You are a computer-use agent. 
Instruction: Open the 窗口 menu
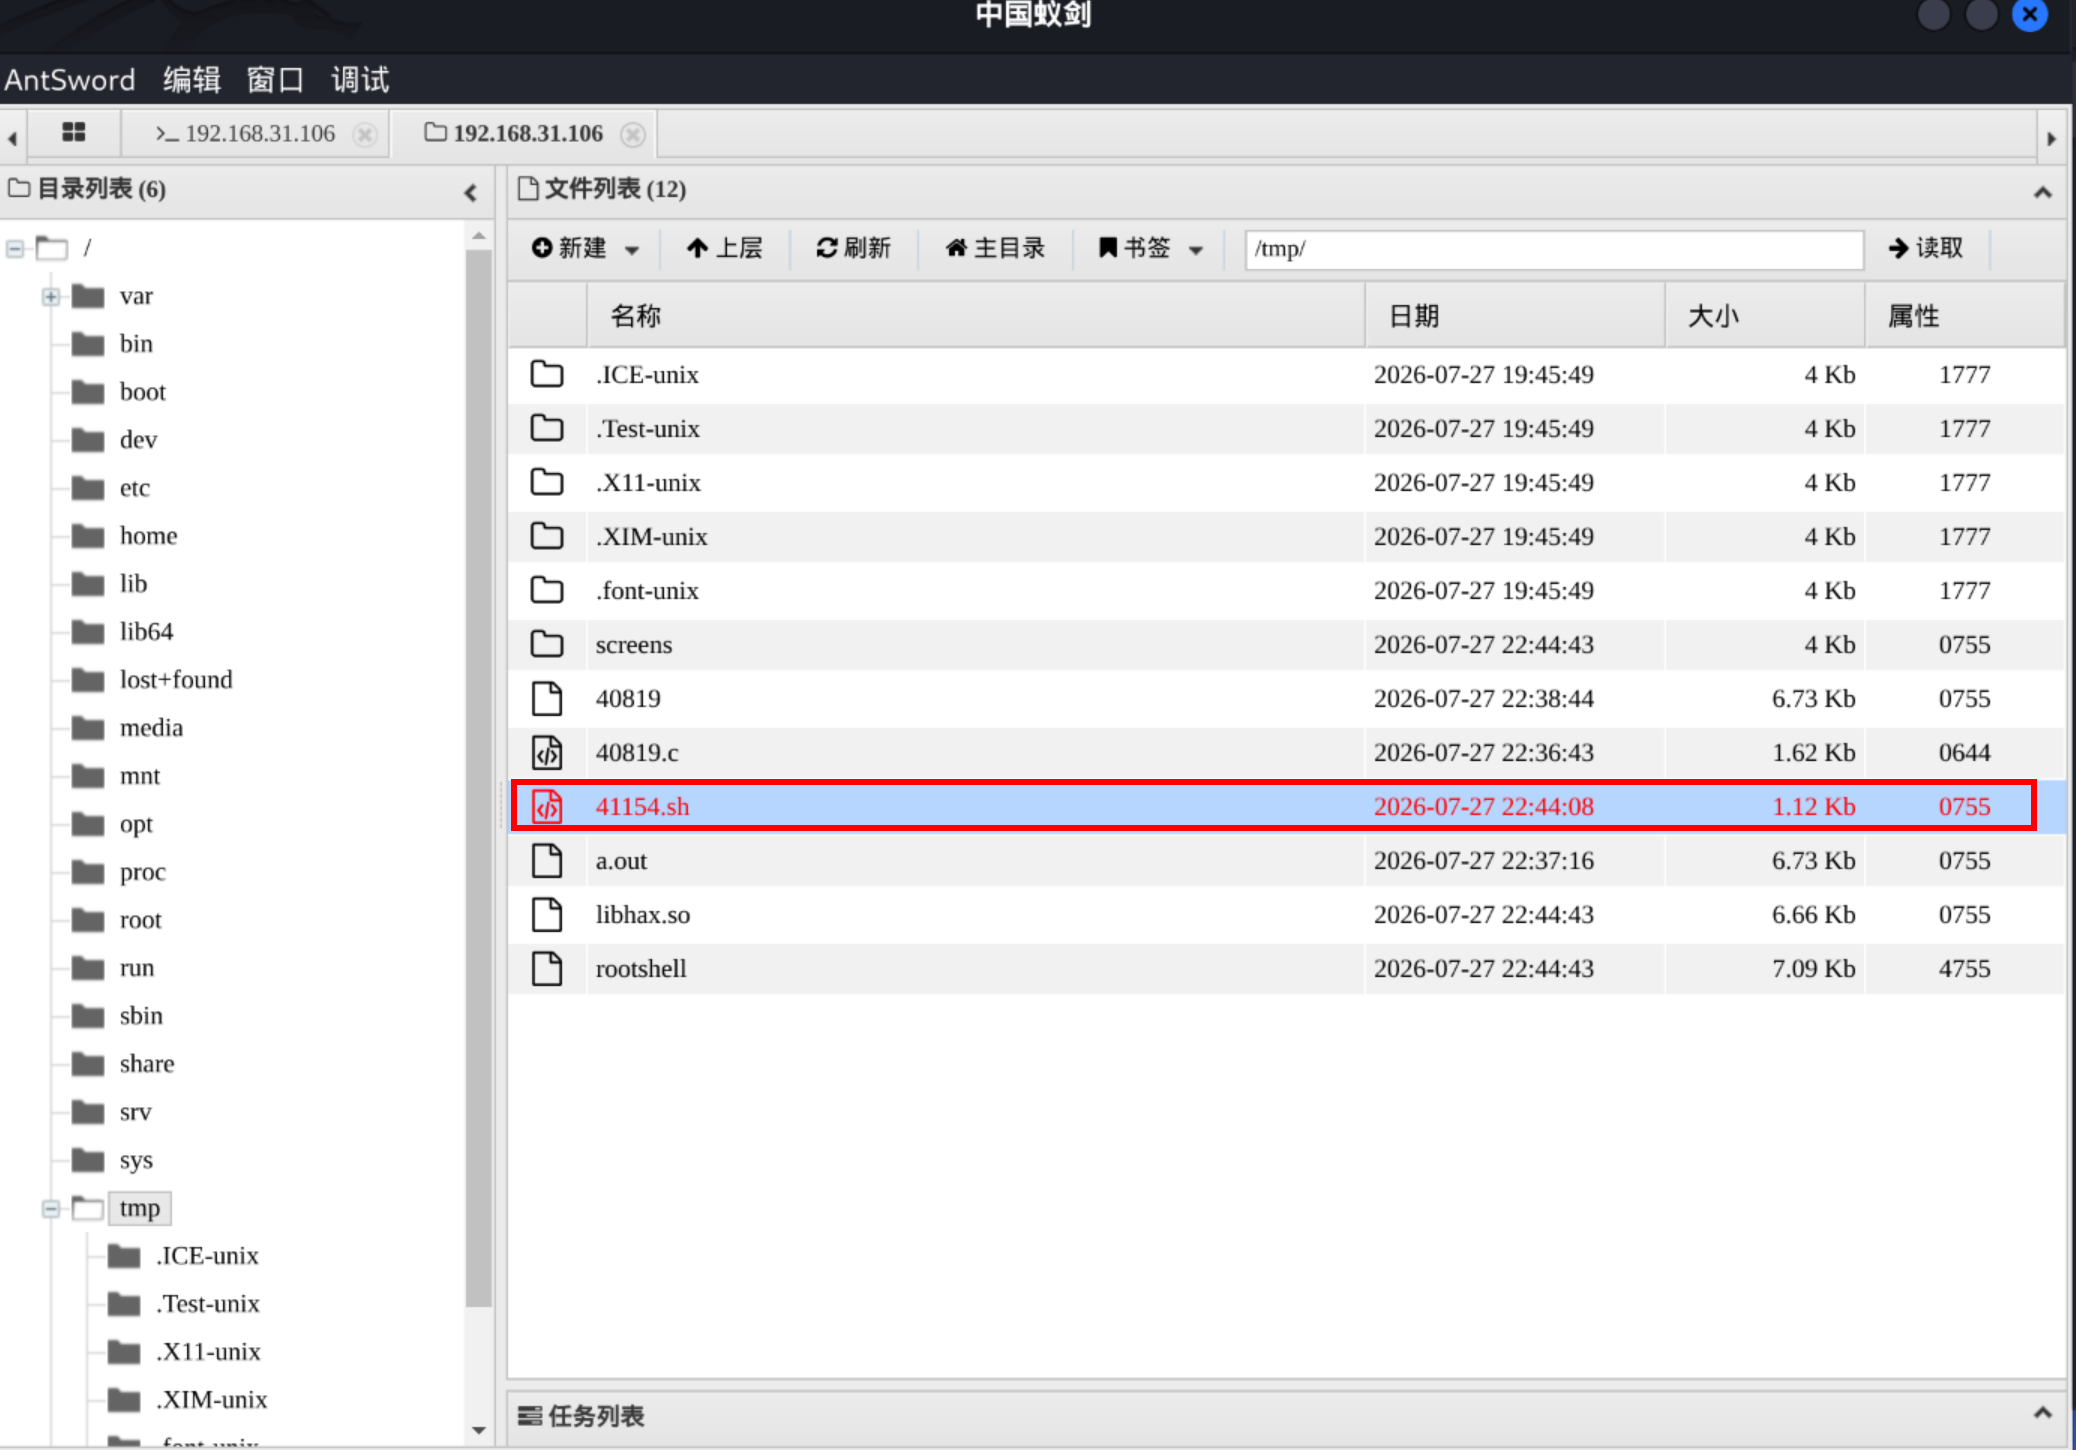pyautogui.click(x=275, y=80)
